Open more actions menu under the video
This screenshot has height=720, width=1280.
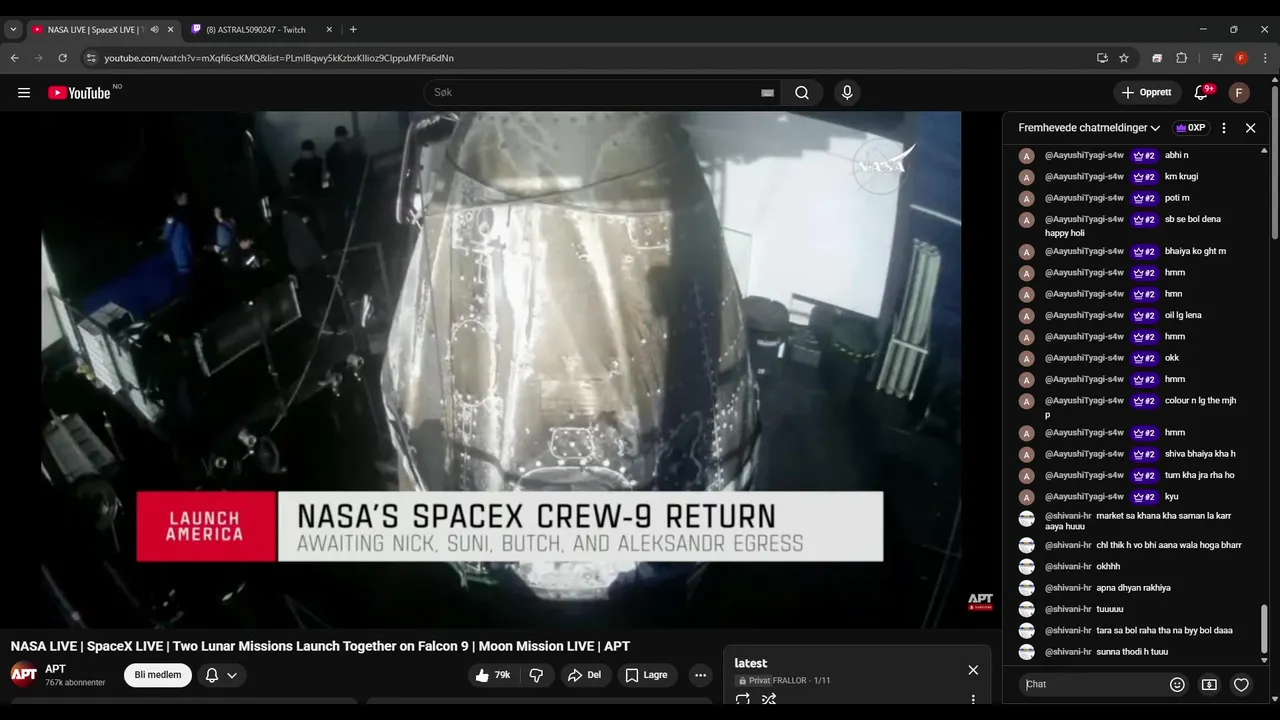(700, 675)
